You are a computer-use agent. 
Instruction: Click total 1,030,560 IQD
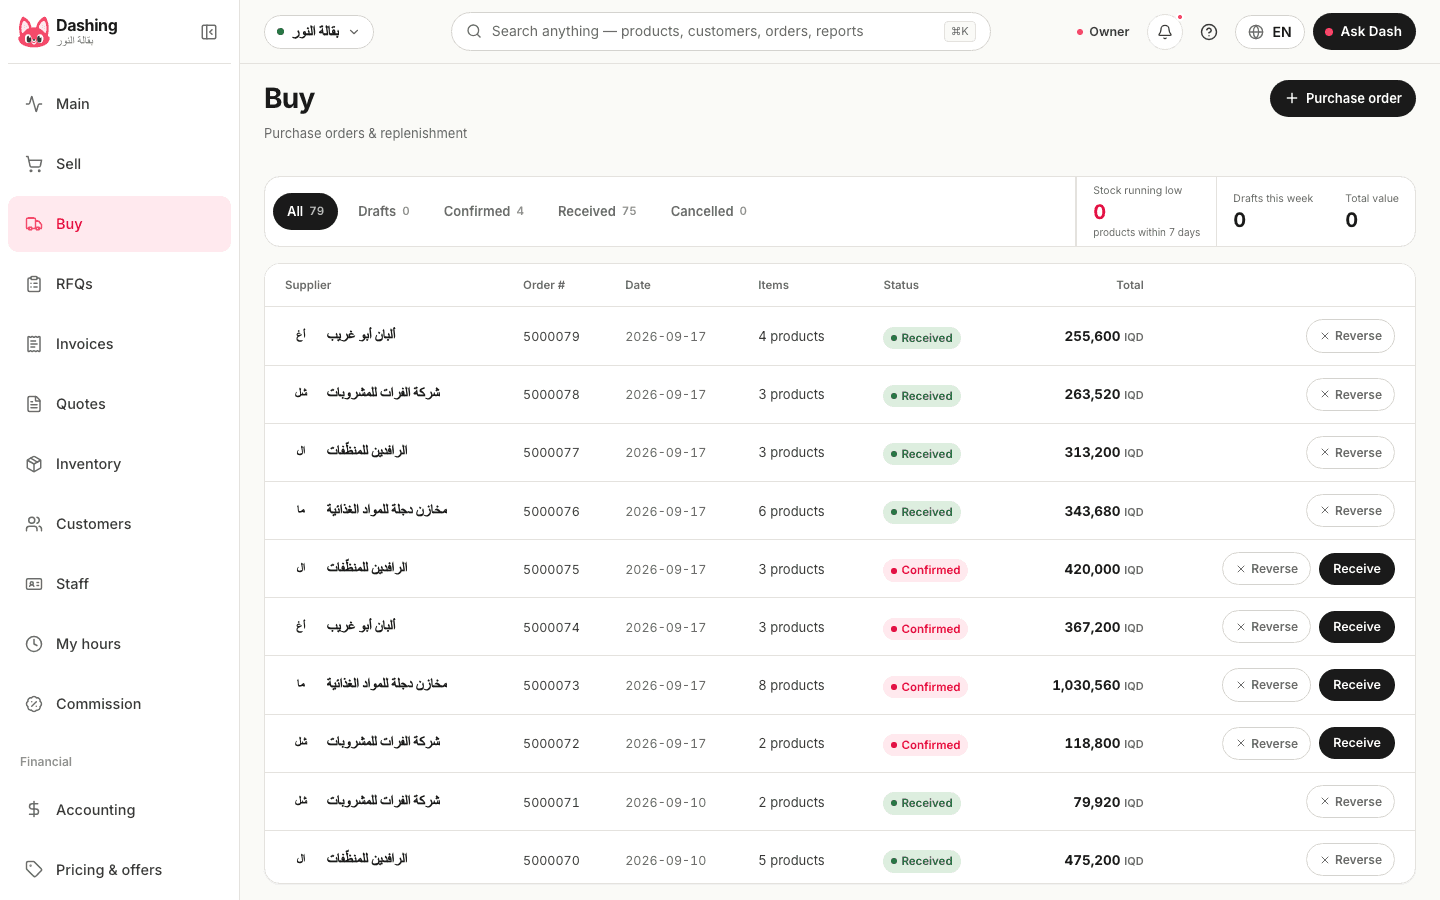(1097, 685)
